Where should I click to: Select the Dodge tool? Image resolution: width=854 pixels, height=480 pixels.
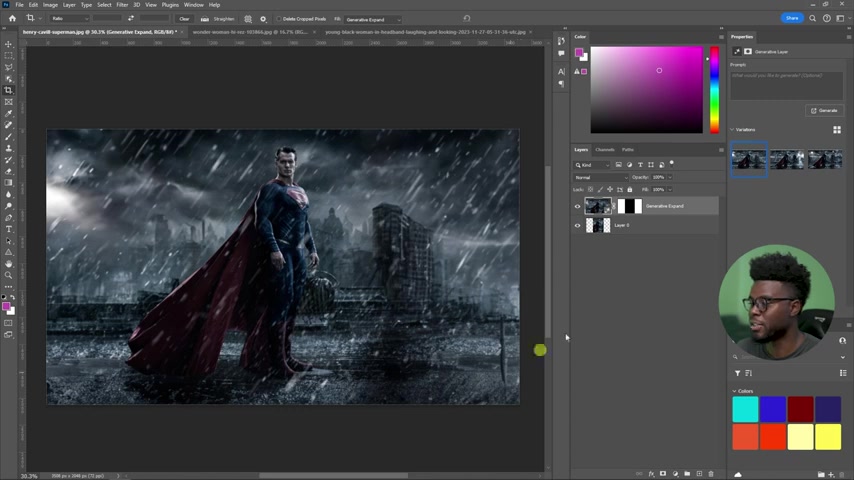click(x=8, y=206)
